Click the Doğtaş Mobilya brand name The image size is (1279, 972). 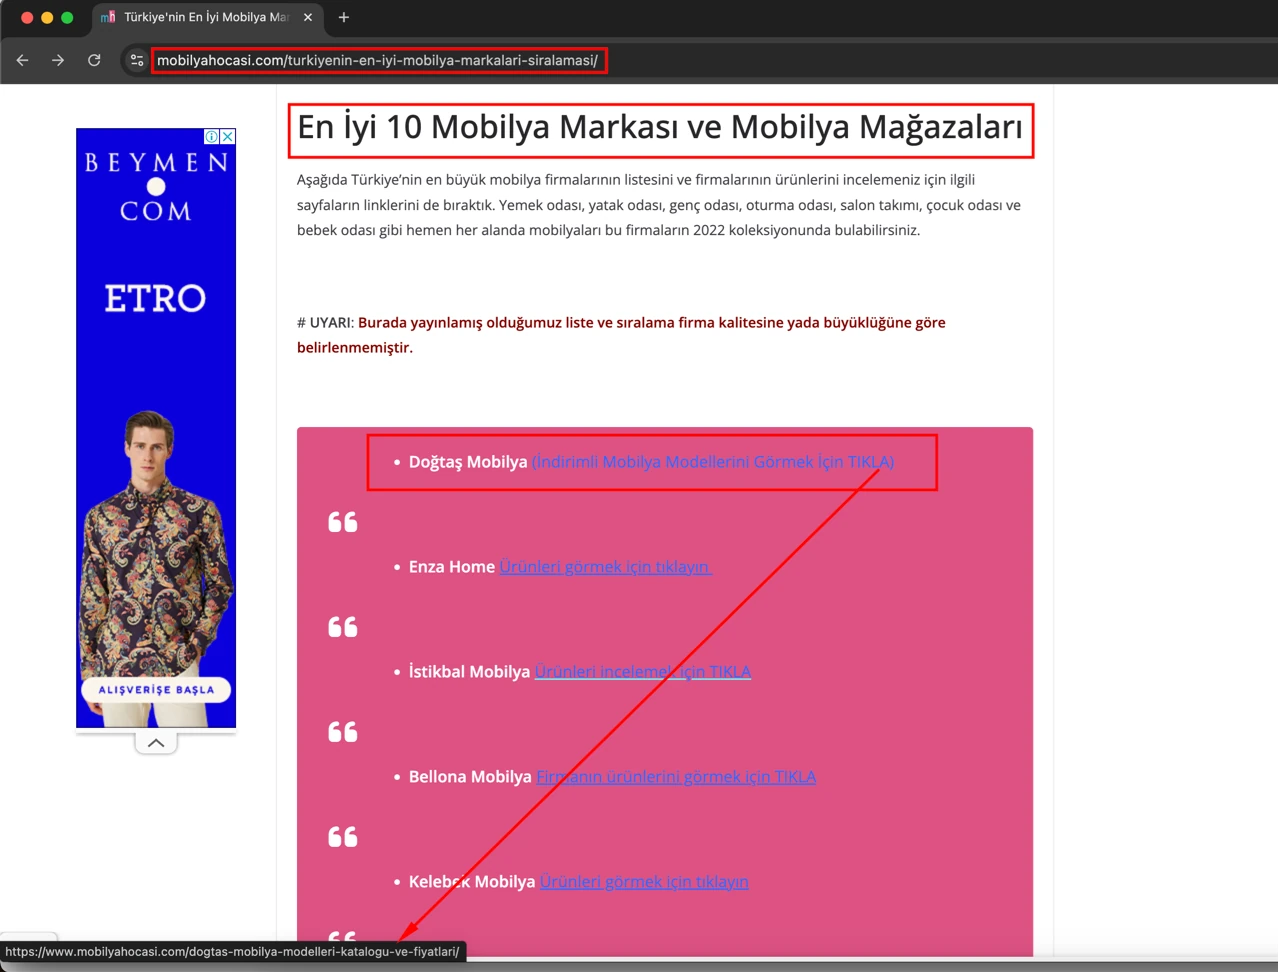(468, 461)
